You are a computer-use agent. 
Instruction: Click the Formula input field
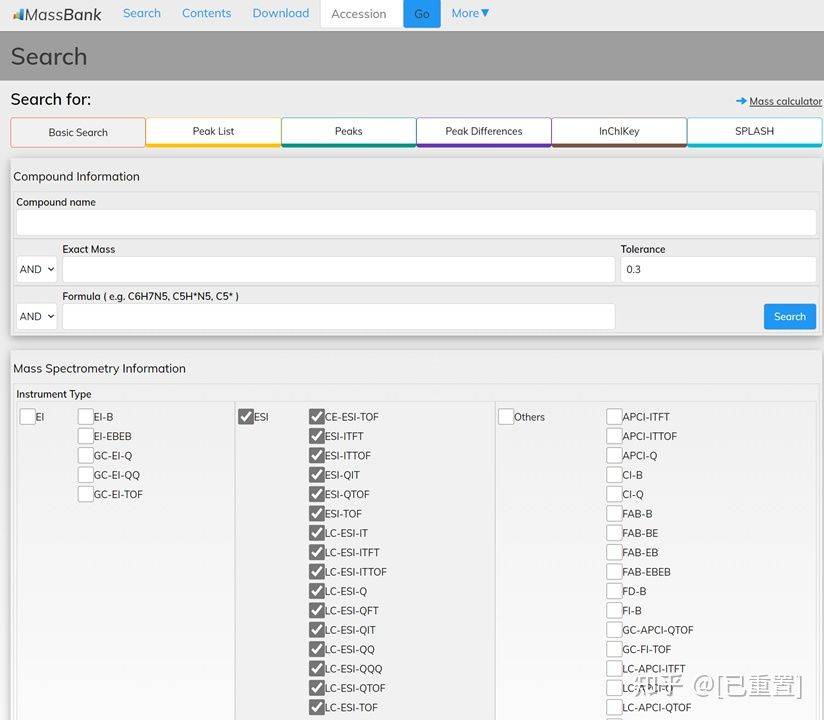pos(338,316)
